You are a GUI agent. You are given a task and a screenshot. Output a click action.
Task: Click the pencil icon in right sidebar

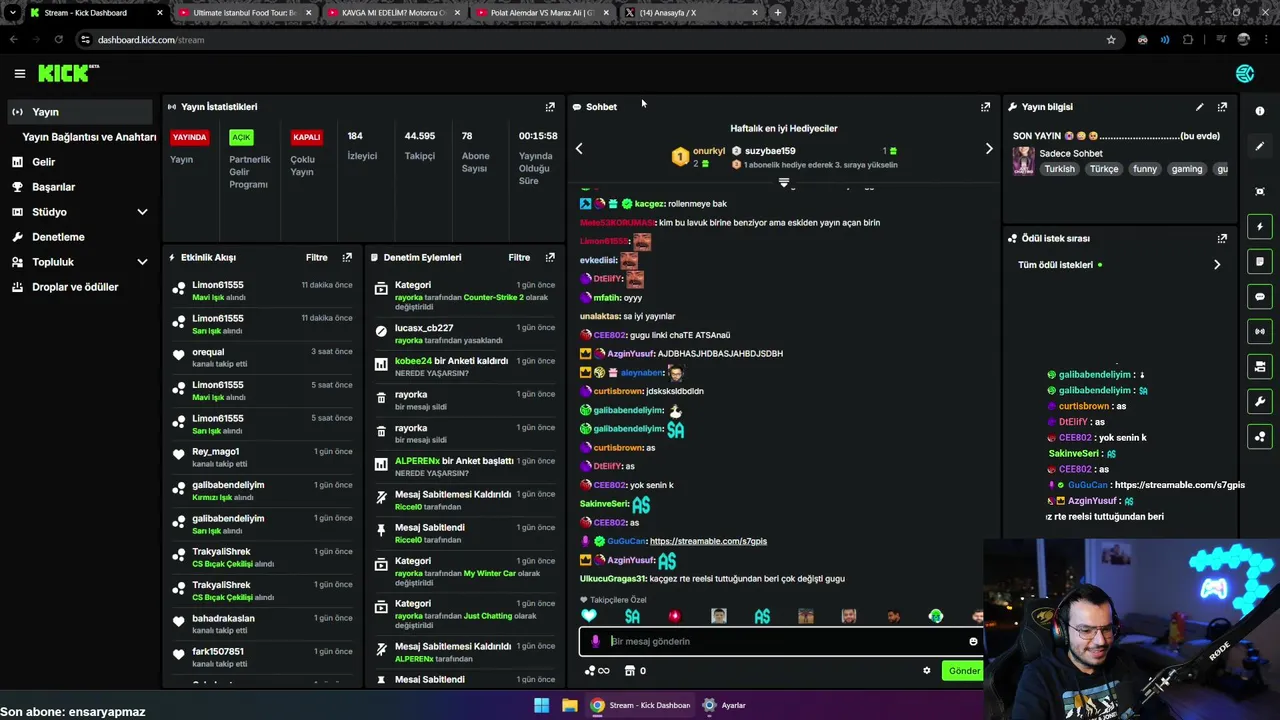1260,146
